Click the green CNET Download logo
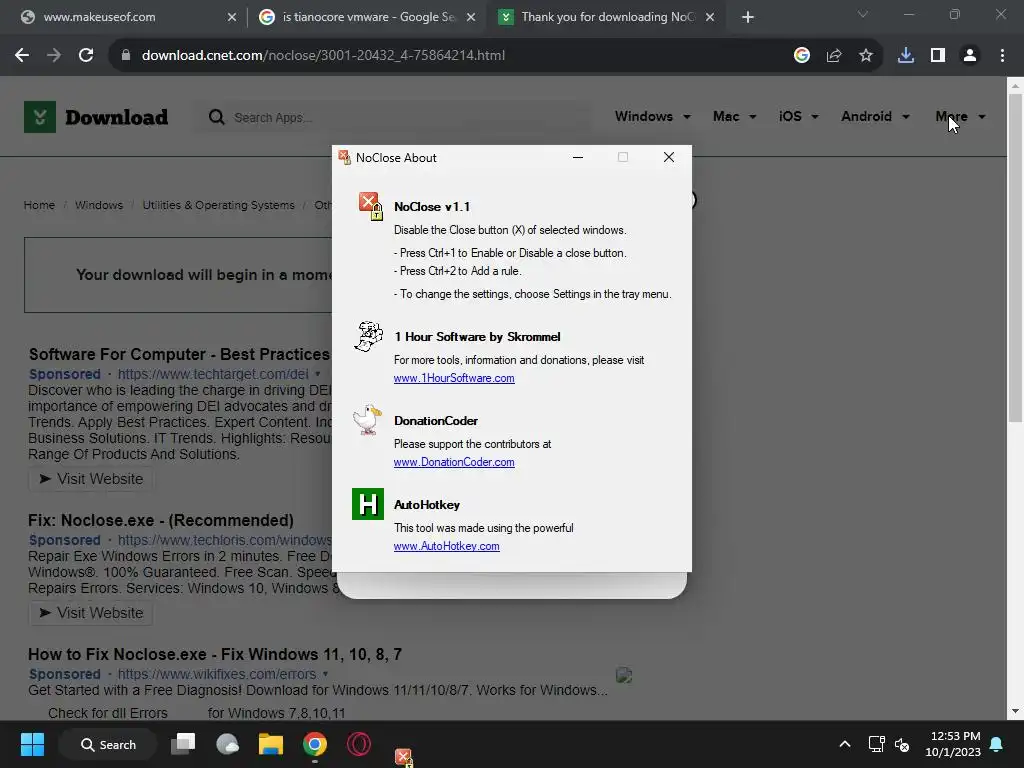1024x768 pixels. (x=40, y=117)
